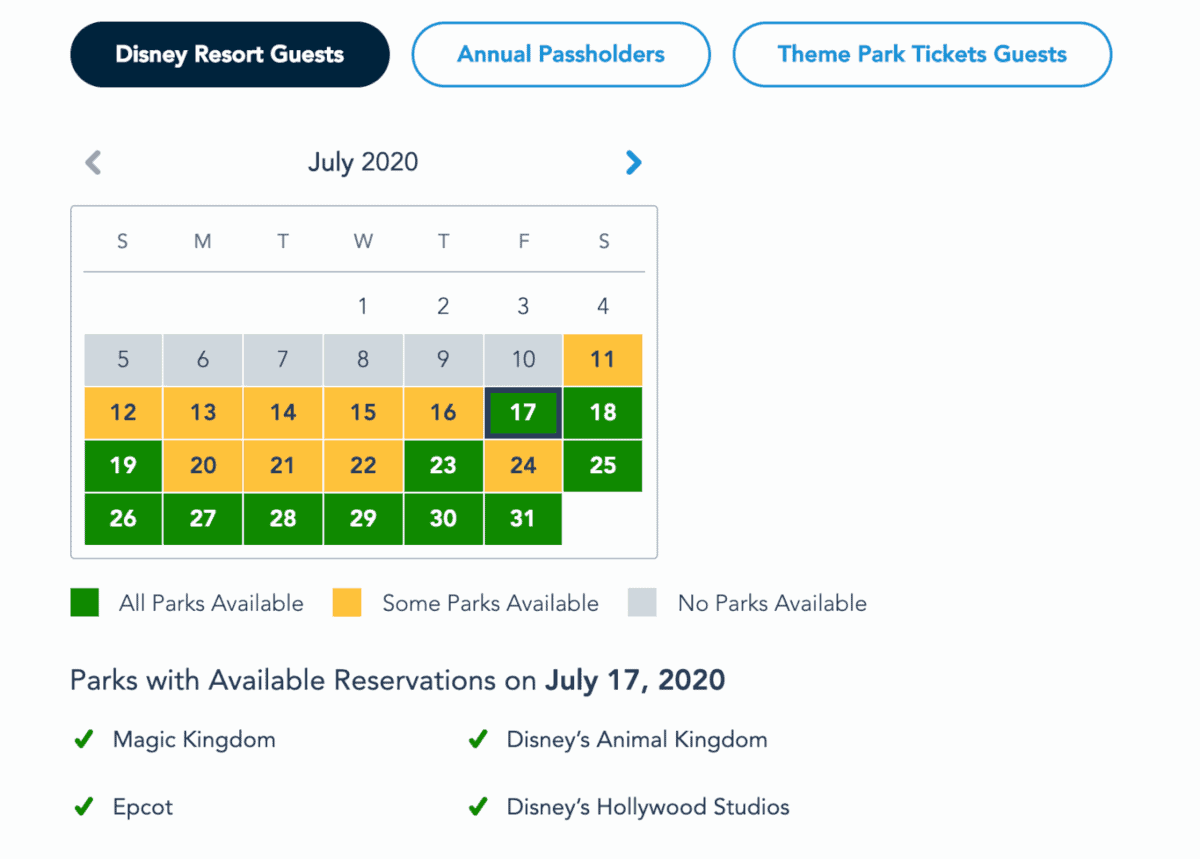The image size is (1200, 859).
Task: Click the checkmark beside Disney's Hollywood Studios
Action: tap(478, 806)
